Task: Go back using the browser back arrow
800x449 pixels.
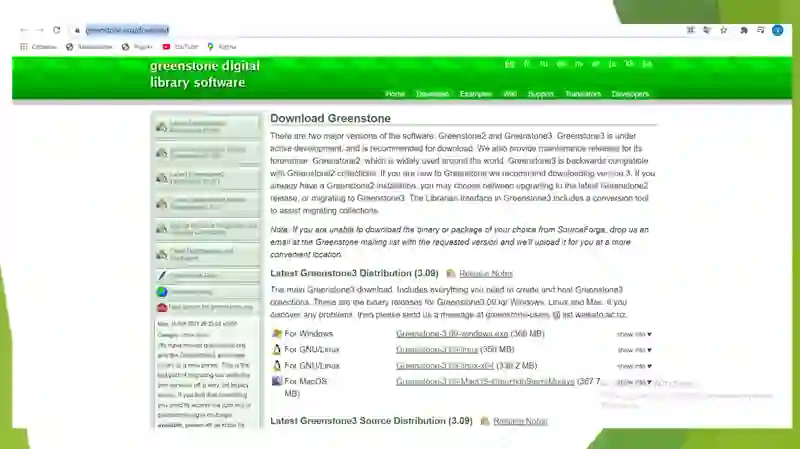Action: [23, 31]
